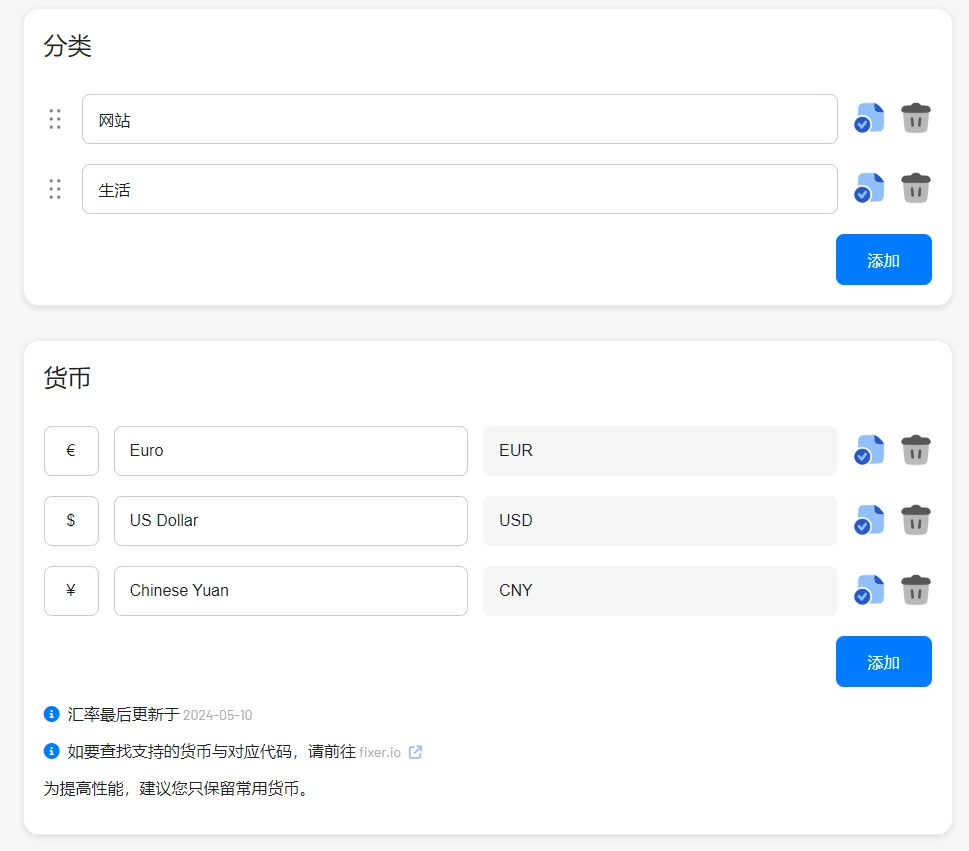
Task: Click the info icon beside the fixer.io tip
Action: 51,751
